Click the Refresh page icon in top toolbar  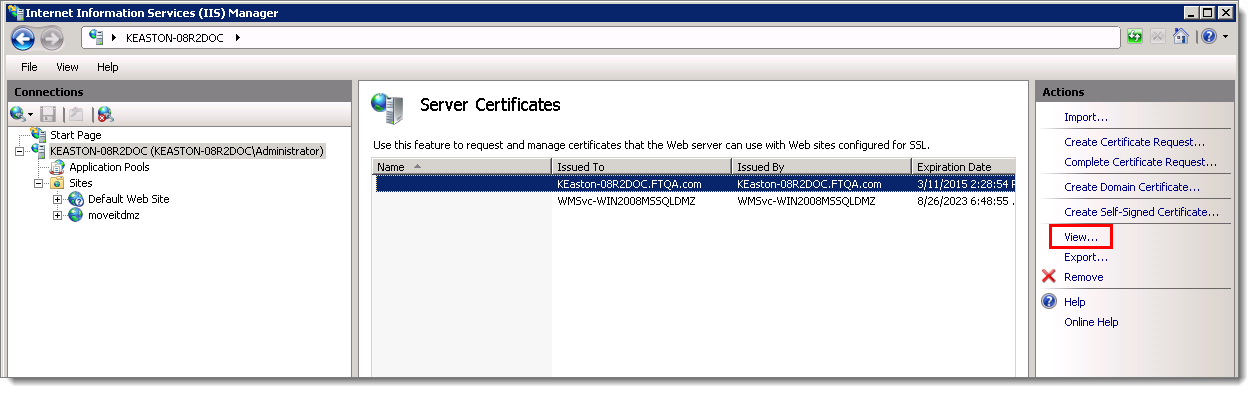(x=1135, y=37)
